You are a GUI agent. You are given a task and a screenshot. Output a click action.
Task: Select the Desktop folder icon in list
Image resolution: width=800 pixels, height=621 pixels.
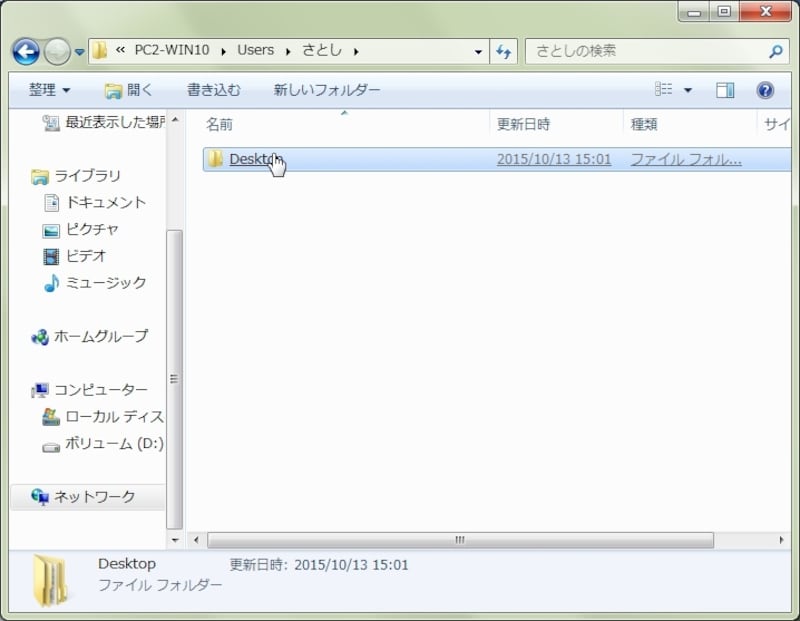click(x=215, y=159)
